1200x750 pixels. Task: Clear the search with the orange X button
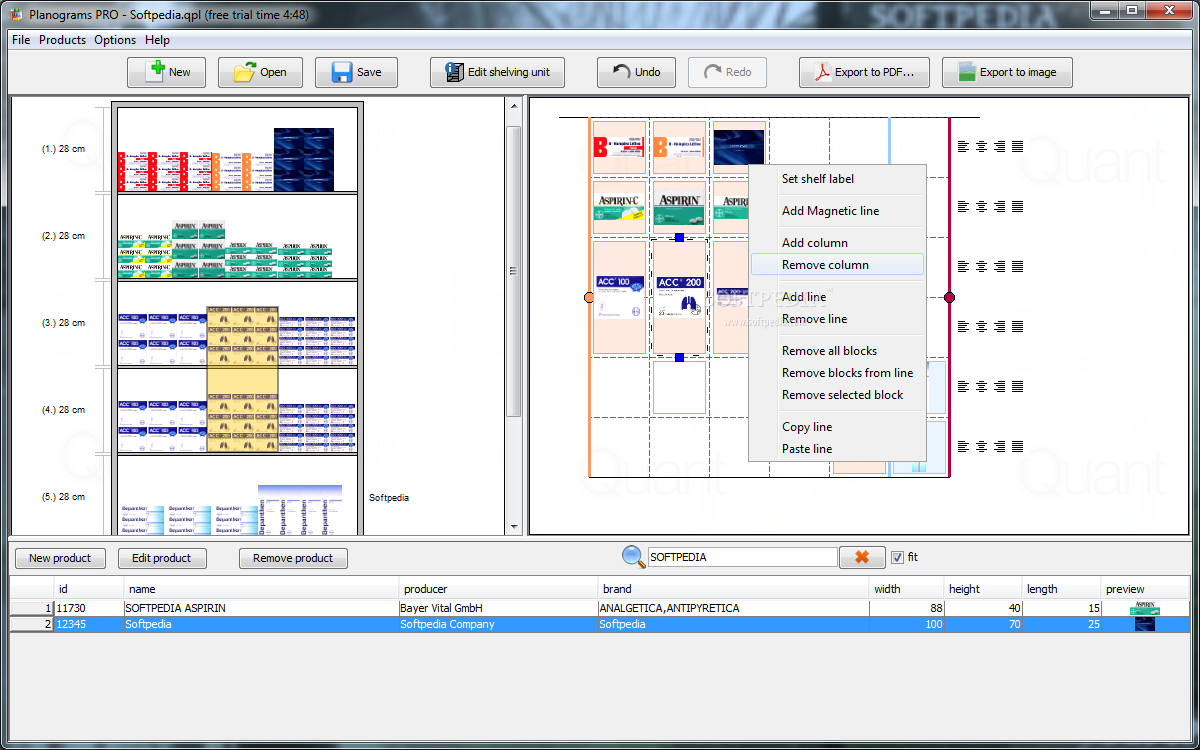click(862, 557)
